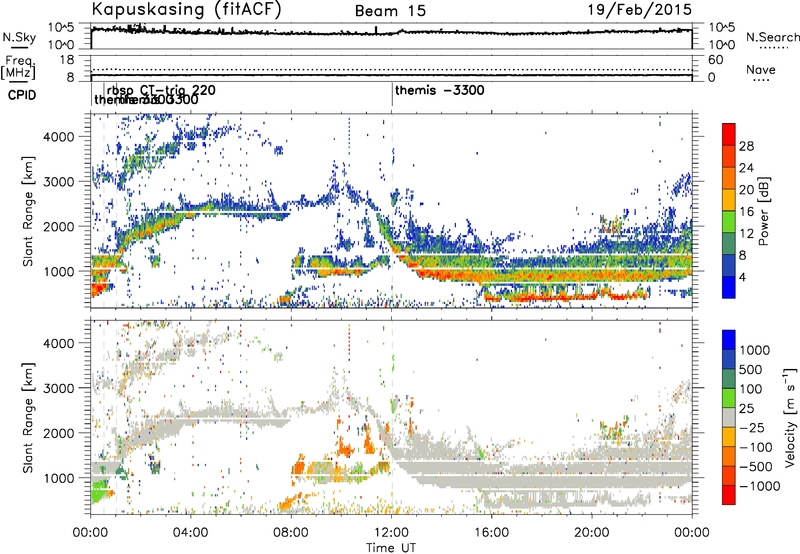Screen dimensions: 800x554
Task: Pick the gray segment of the Velocity color bar
Action: (729, 417)
